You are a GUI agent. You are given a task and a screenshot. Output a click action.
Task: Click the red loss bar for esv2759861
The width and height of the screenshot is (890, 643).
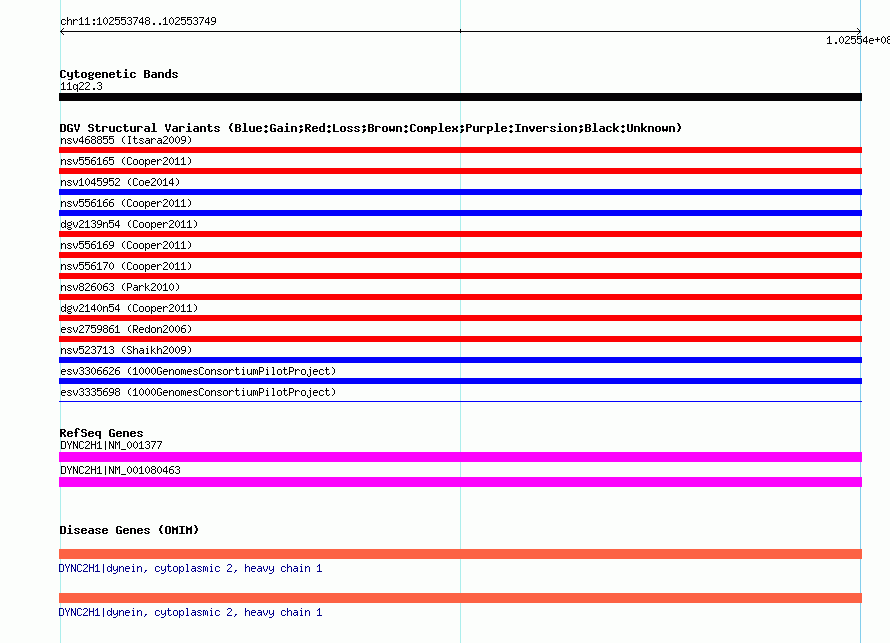pos(460,339)
